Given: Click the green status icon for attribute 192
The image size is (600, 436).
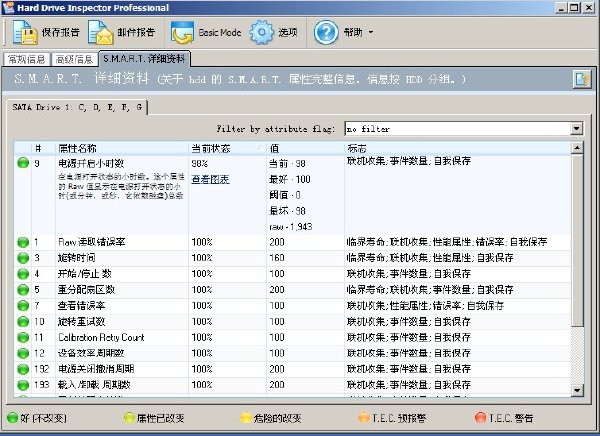Looking at the screenshot, I should pos(23,369).
